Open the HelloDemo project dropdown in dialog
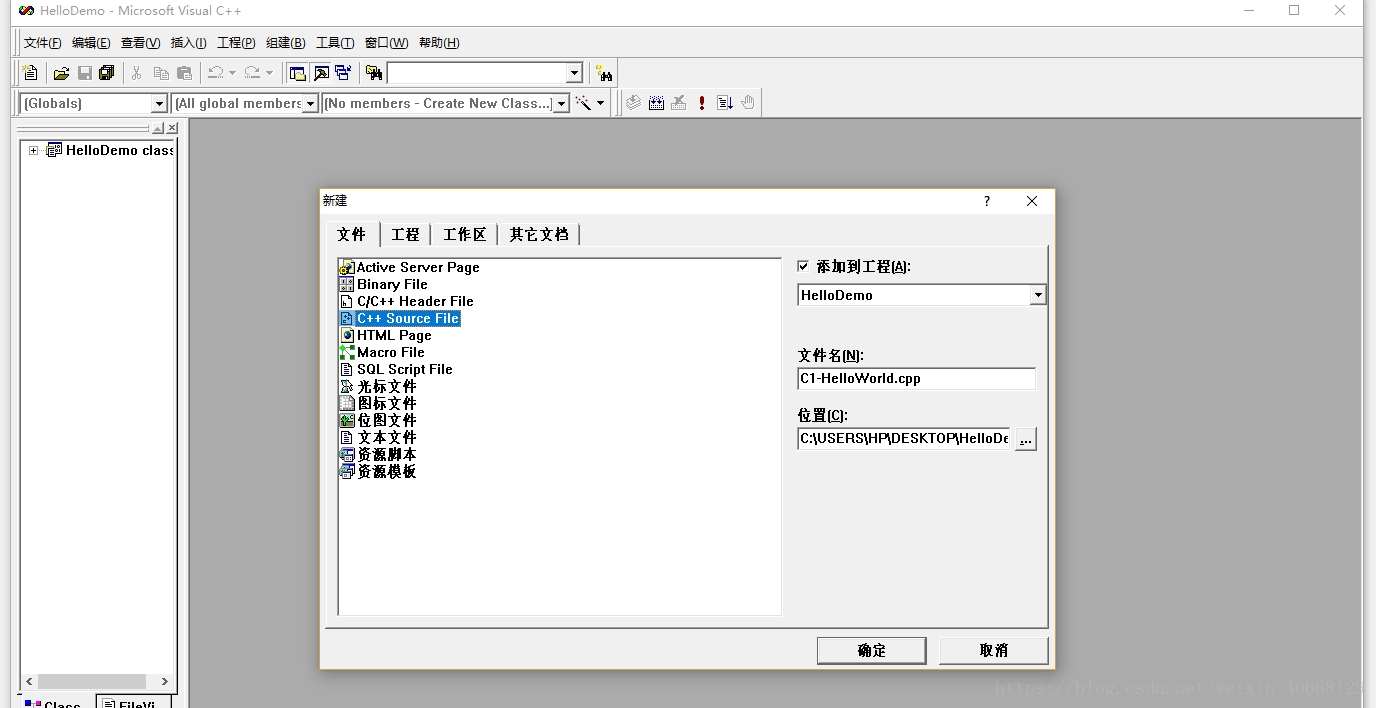The height and width of the screenshot is (708, 1376). tap(1038, 295)
